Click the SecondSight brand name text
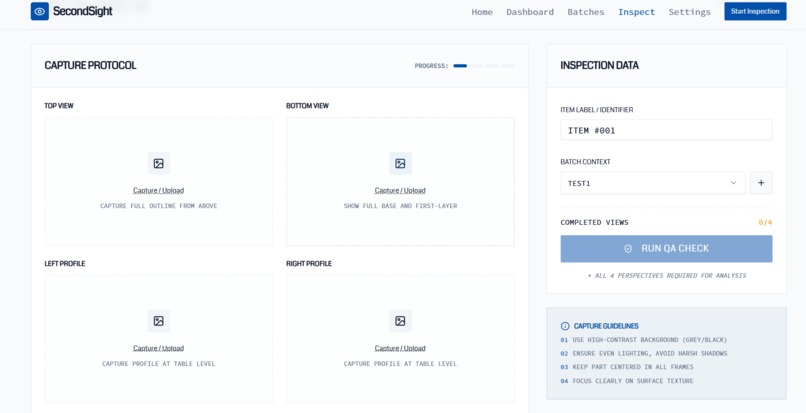 82,11
